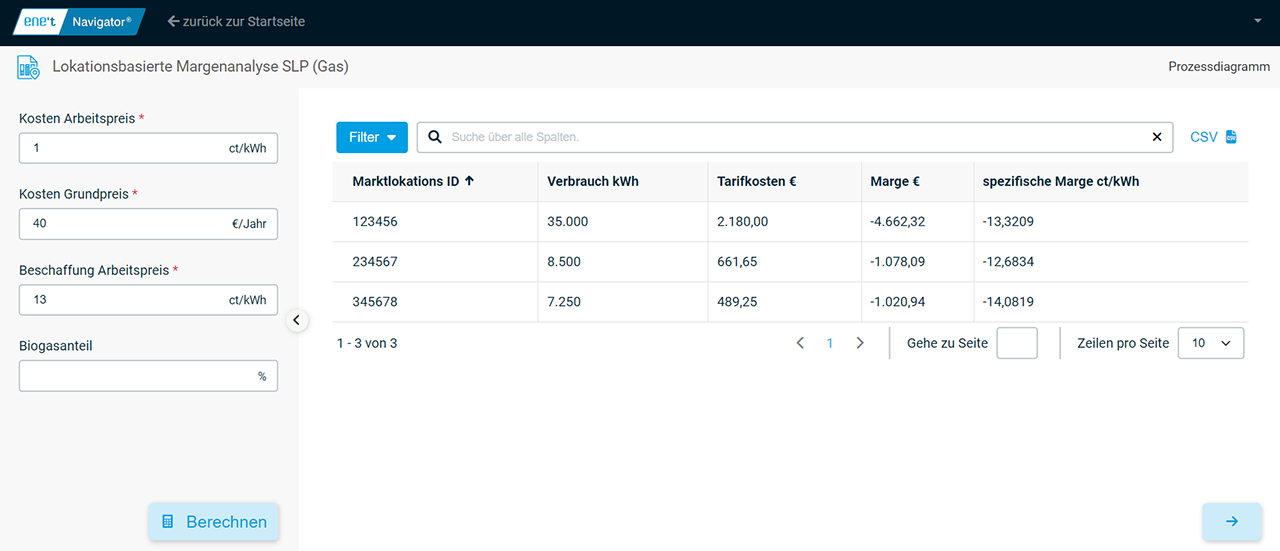Collapse the left input sidebar
This screenshot has height=551, width=1280.
click(x=297, y=320)
